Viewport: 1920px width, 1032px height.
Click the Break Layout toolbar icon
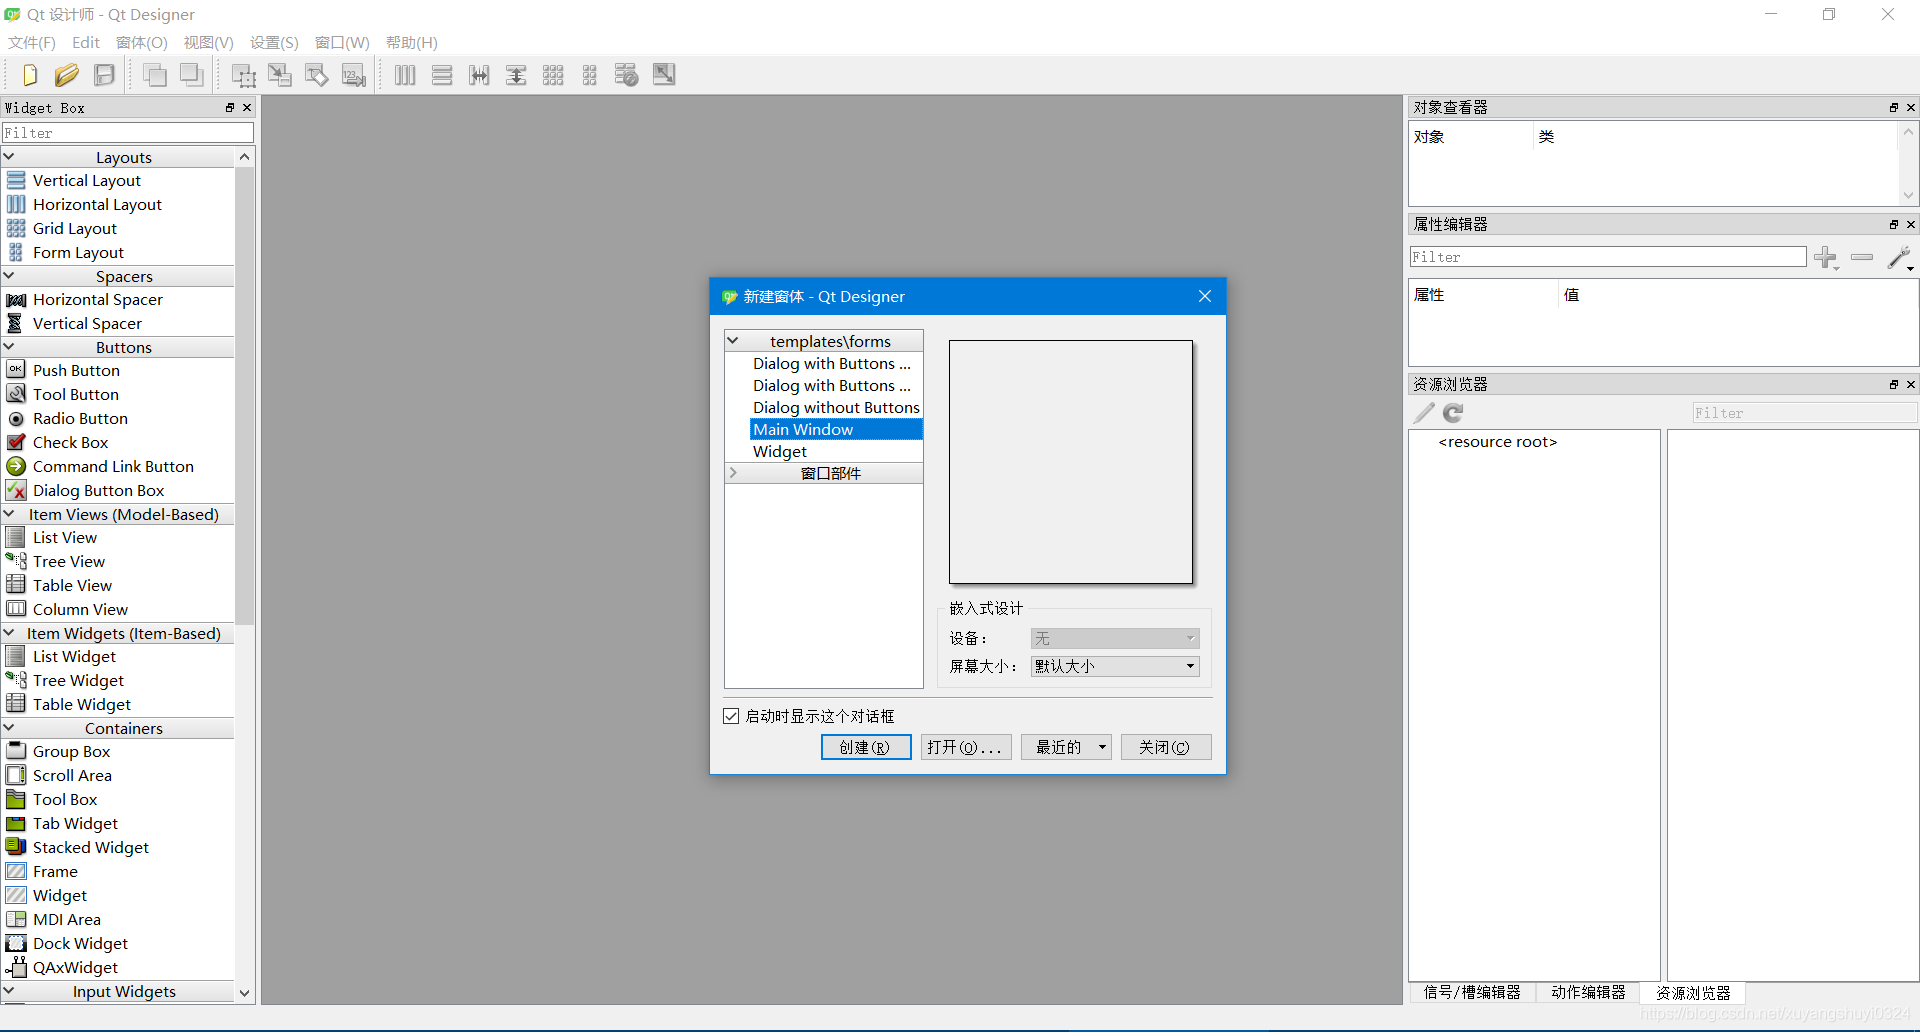tap(627, 75)
